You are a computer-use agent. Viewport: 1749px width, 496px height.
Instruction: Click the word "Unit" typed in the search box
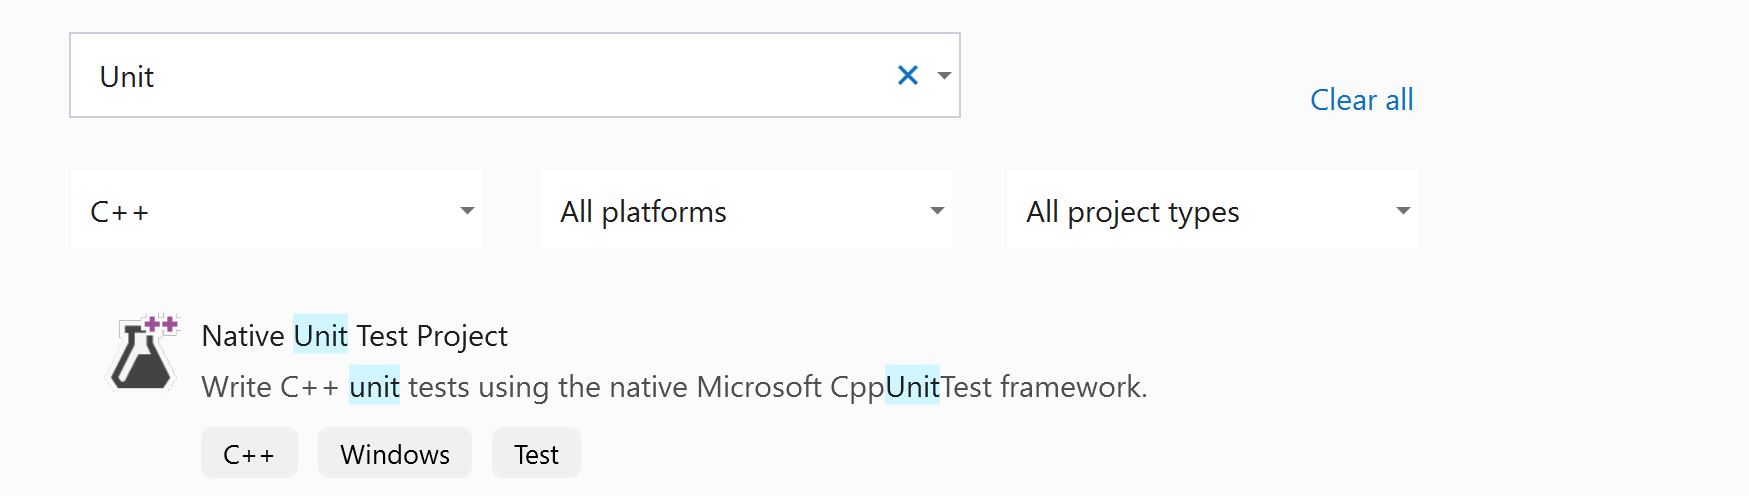point(127,77)
